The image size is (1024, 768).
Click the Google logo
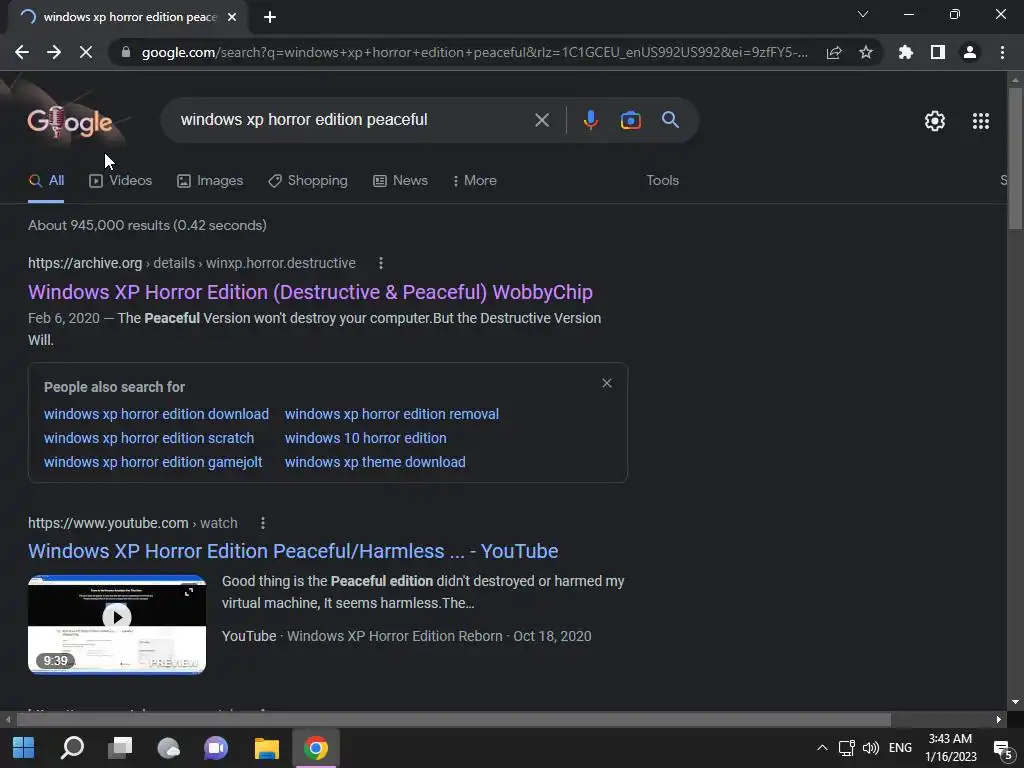(x=70, y=121)
